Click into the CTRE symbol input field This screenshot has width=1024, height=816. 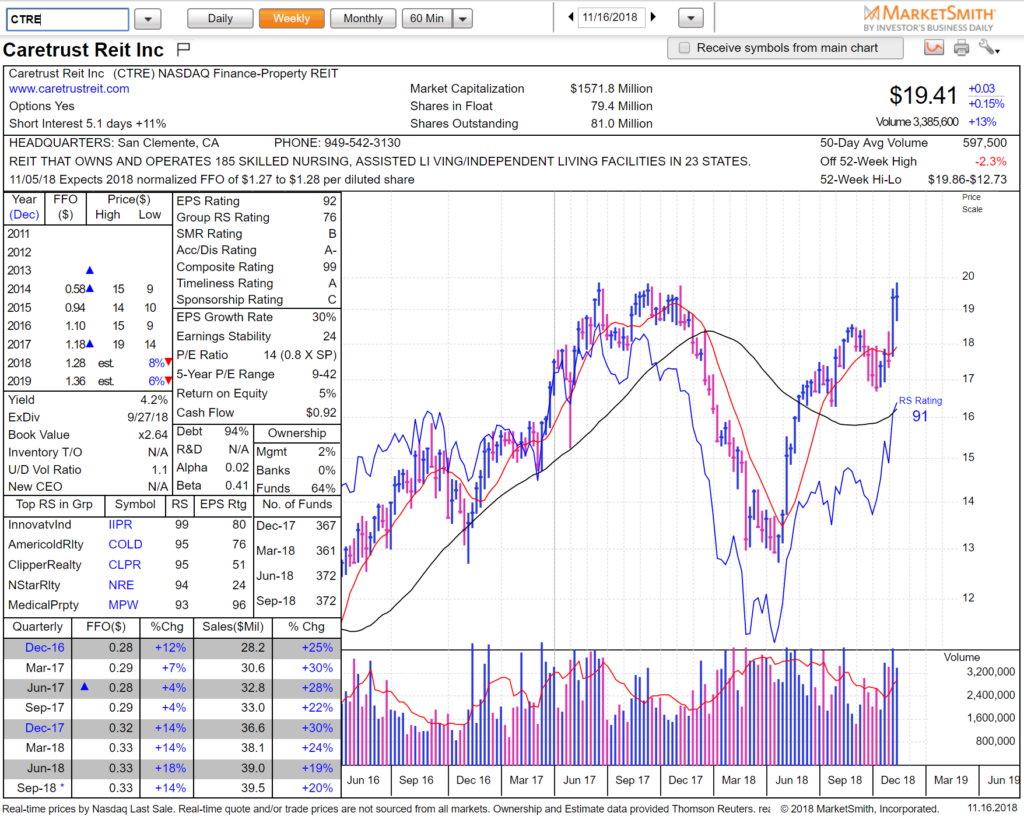click(67, 19)
